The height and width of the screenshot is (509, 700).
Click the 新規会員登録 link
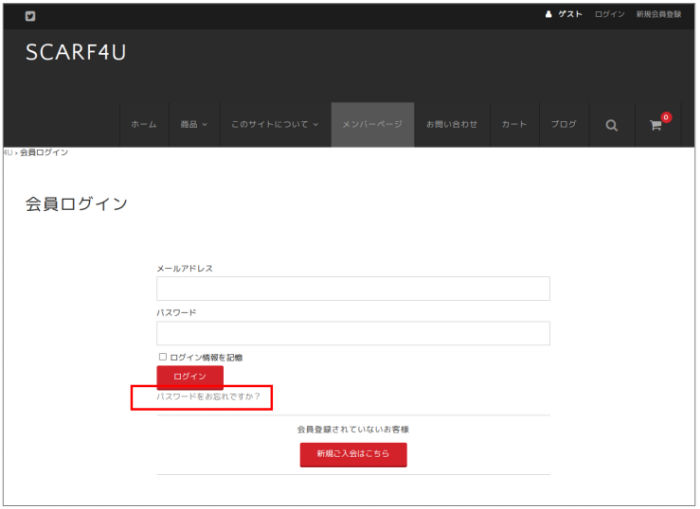pyautogui.click(x=658, y=14)
